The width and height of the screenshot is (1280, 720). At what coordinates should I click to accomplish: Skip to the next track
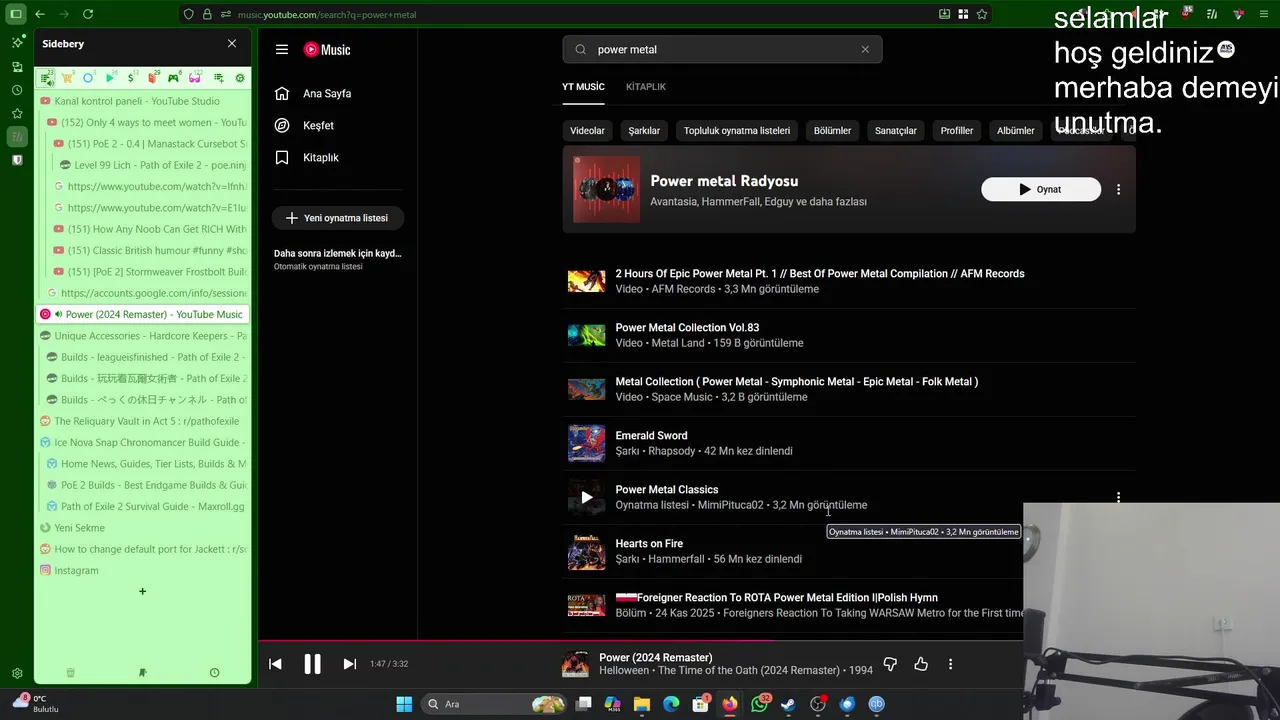point(349,664)
